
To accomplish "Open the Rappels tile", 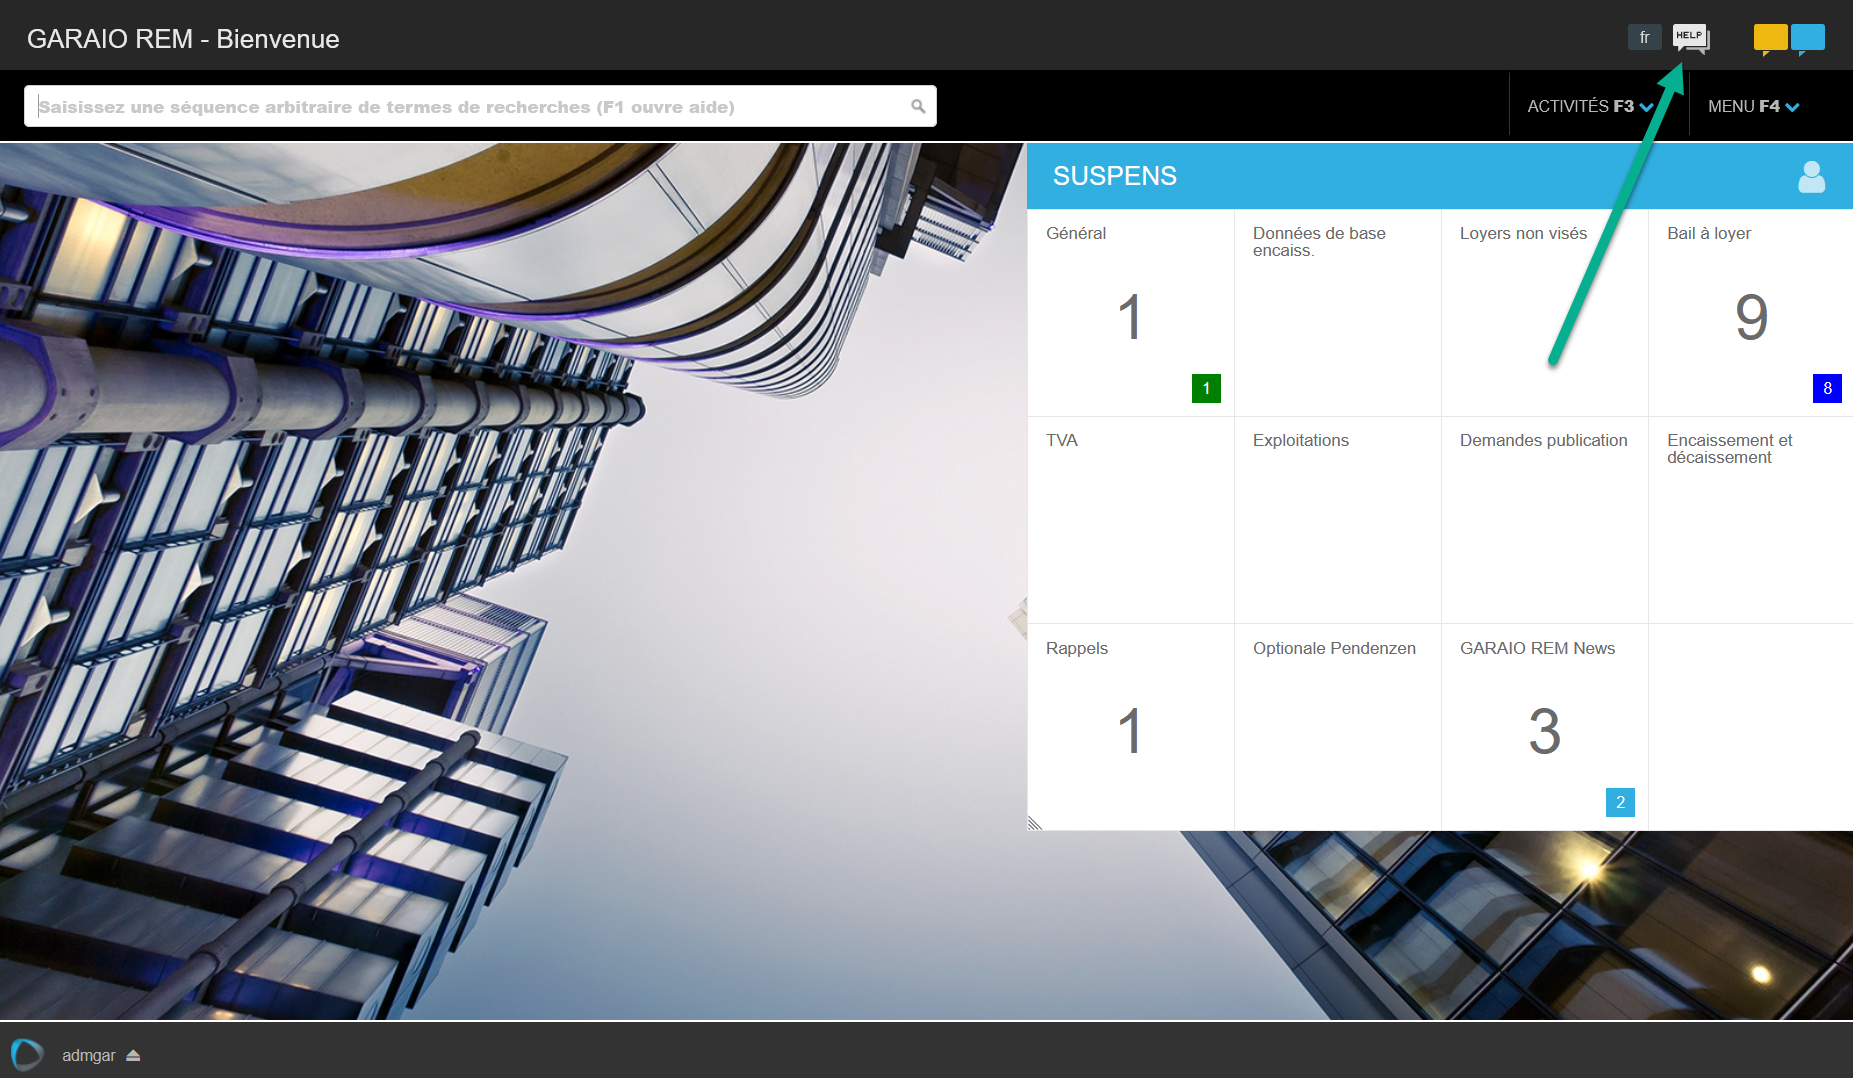I will point(1130,727).
